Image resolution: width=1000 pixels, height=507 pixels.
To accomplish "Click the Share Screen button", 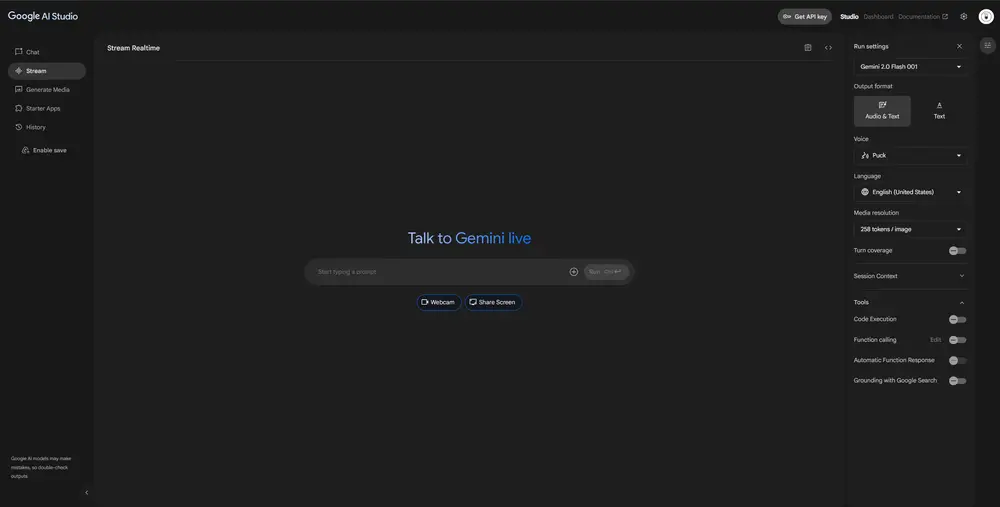I will click(493, 302).
